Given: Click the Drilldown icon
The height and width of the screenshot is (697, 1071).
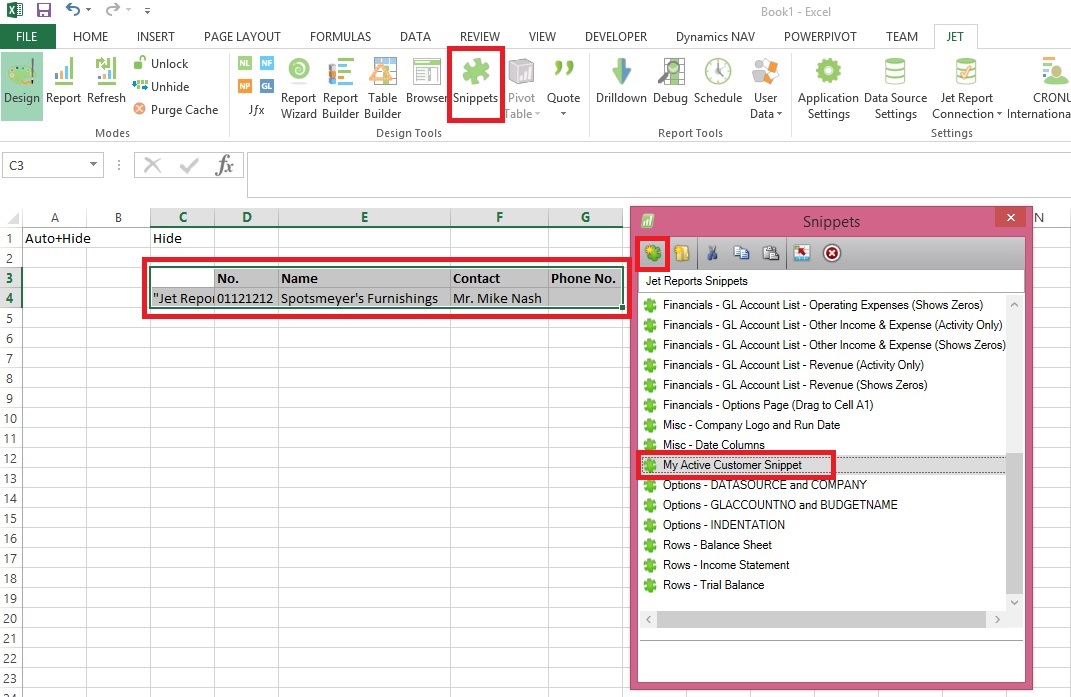Looking at the screenshot, I should click(x=621, y=83).
